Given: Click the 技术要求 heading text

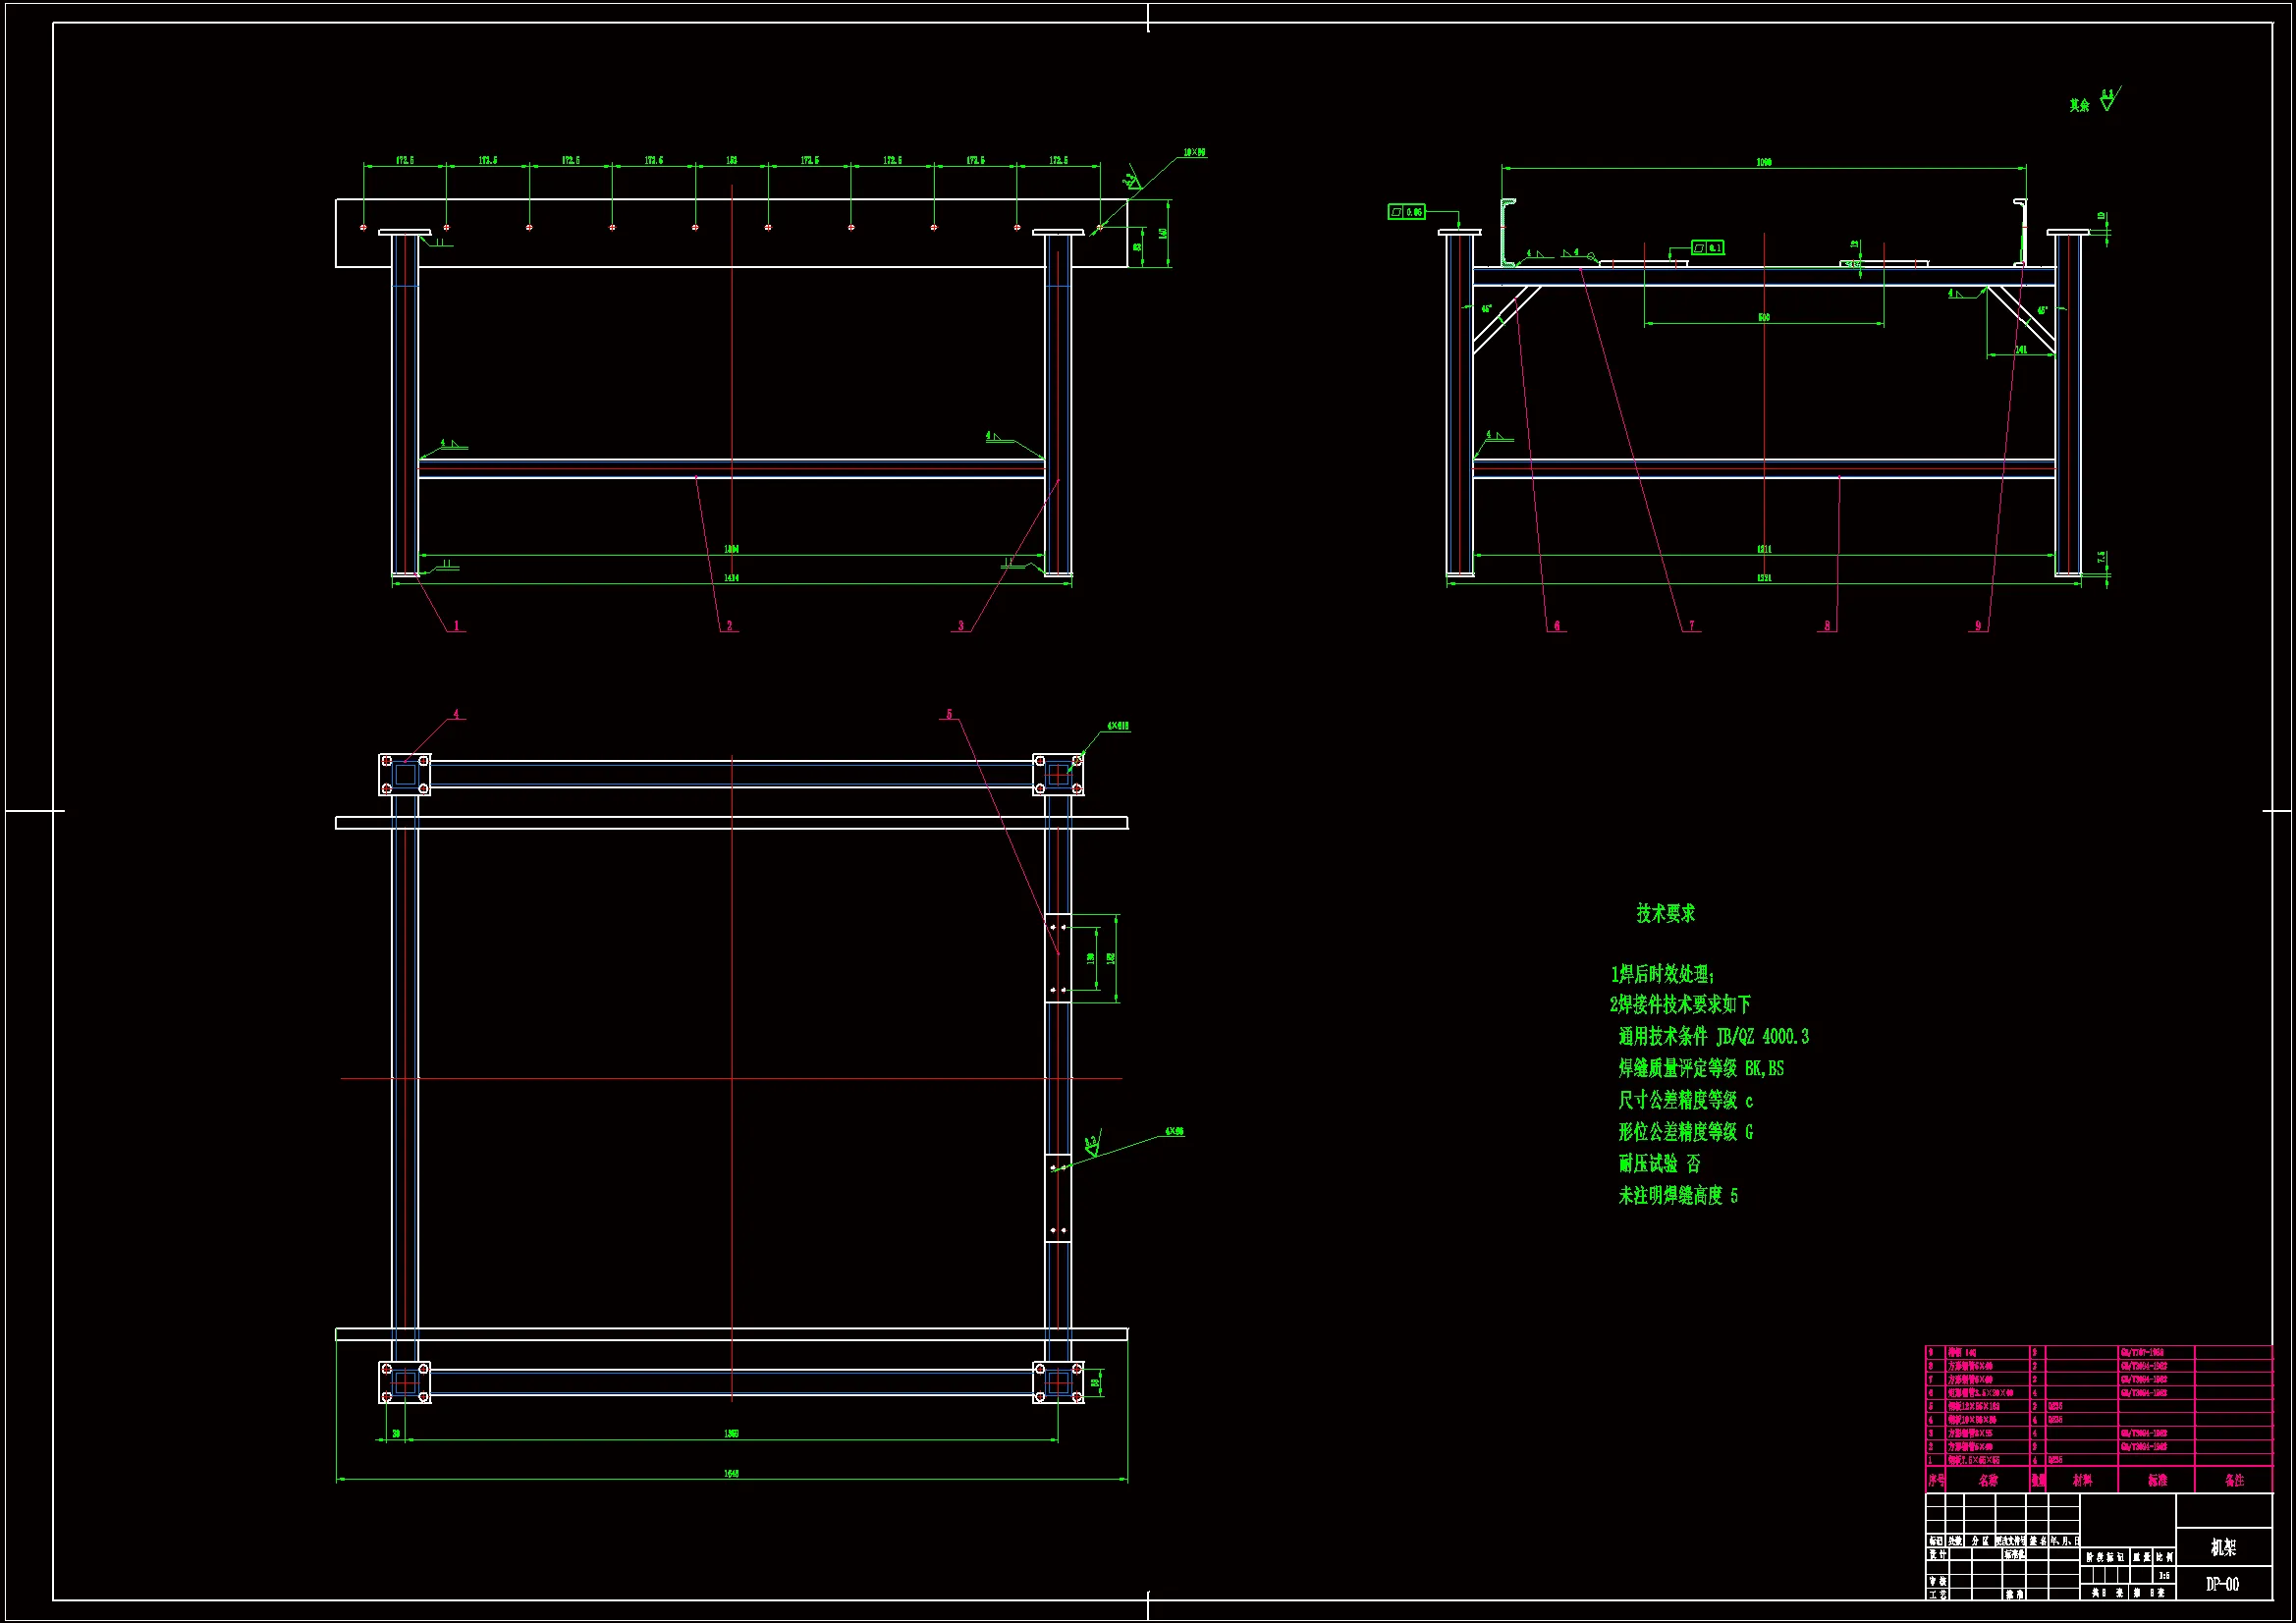Looking at the screenshot, I should (x=1665, y=913).
